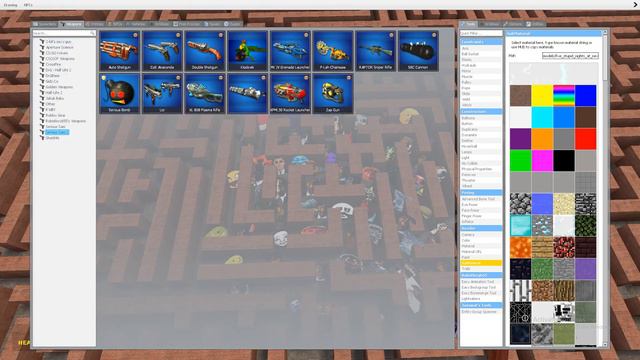The image size is (640, 360).
Task: Select the Roblox Gear category
Action: pos(56,116)
